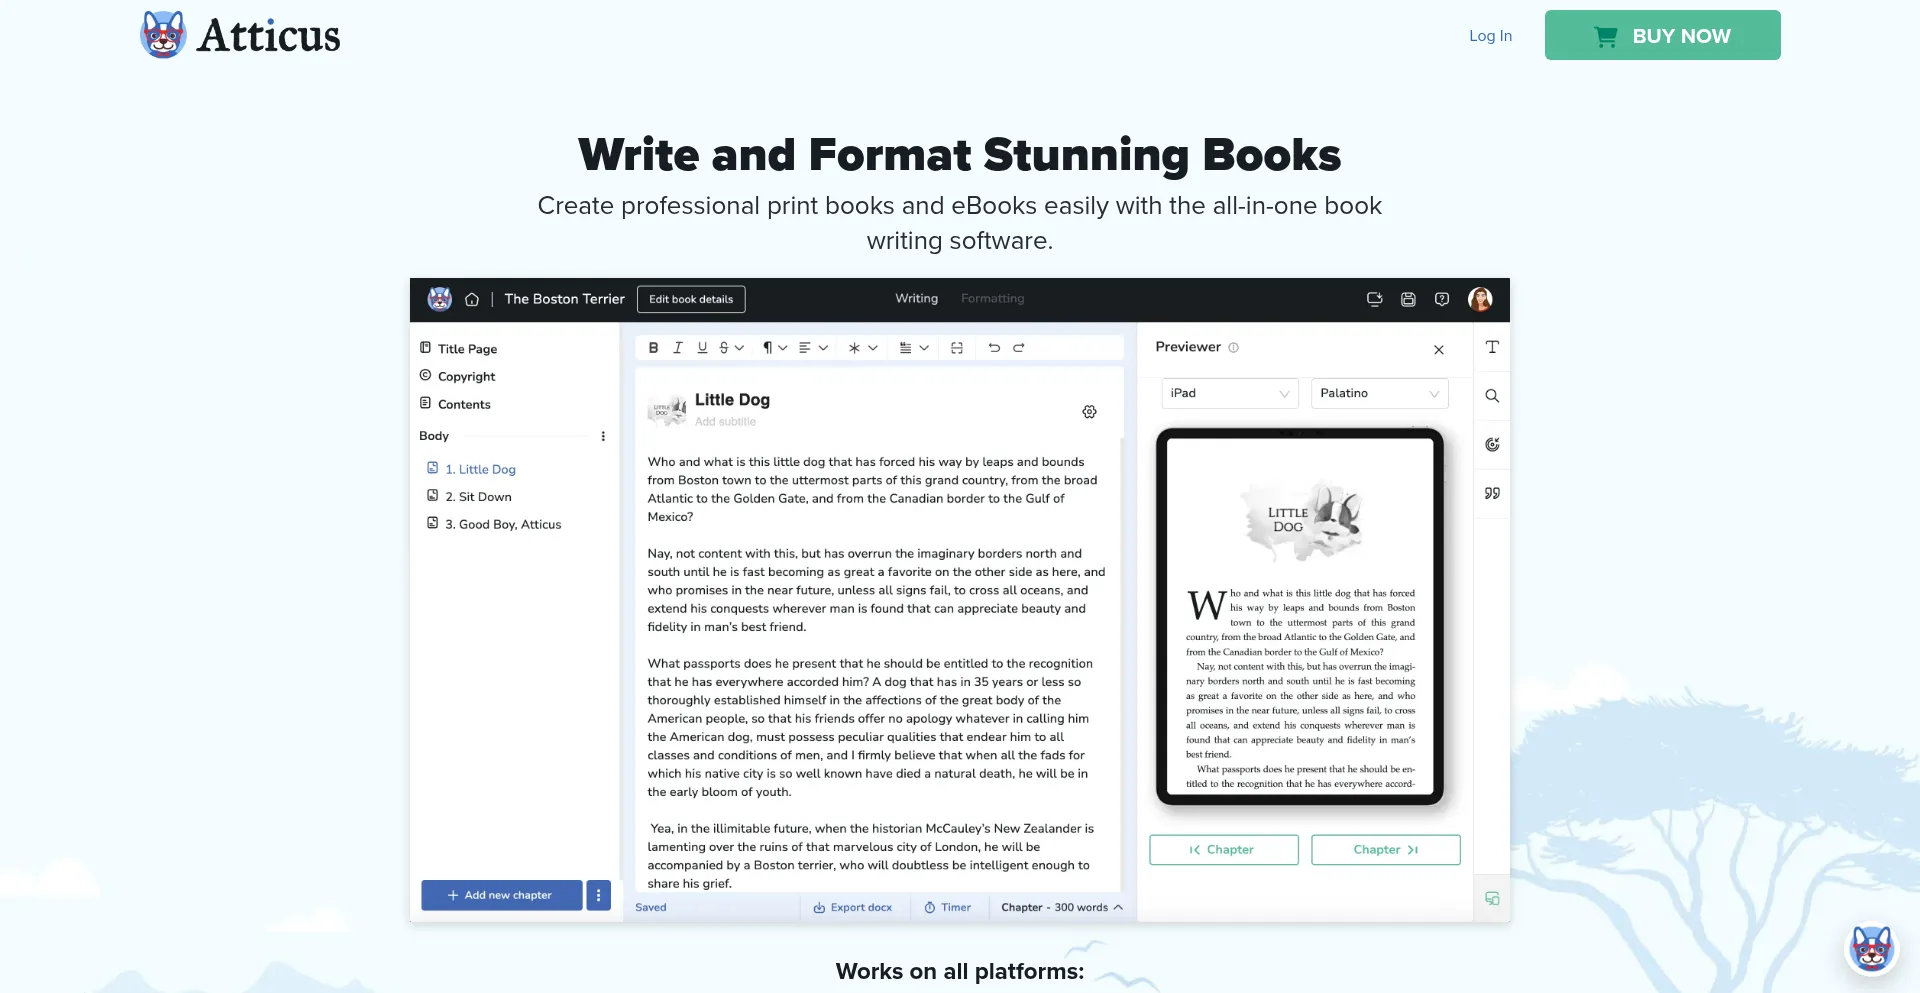Expand the text alignment dropdown arrow
Viewport: 1920px width, 993px height.
click(823, 348)
